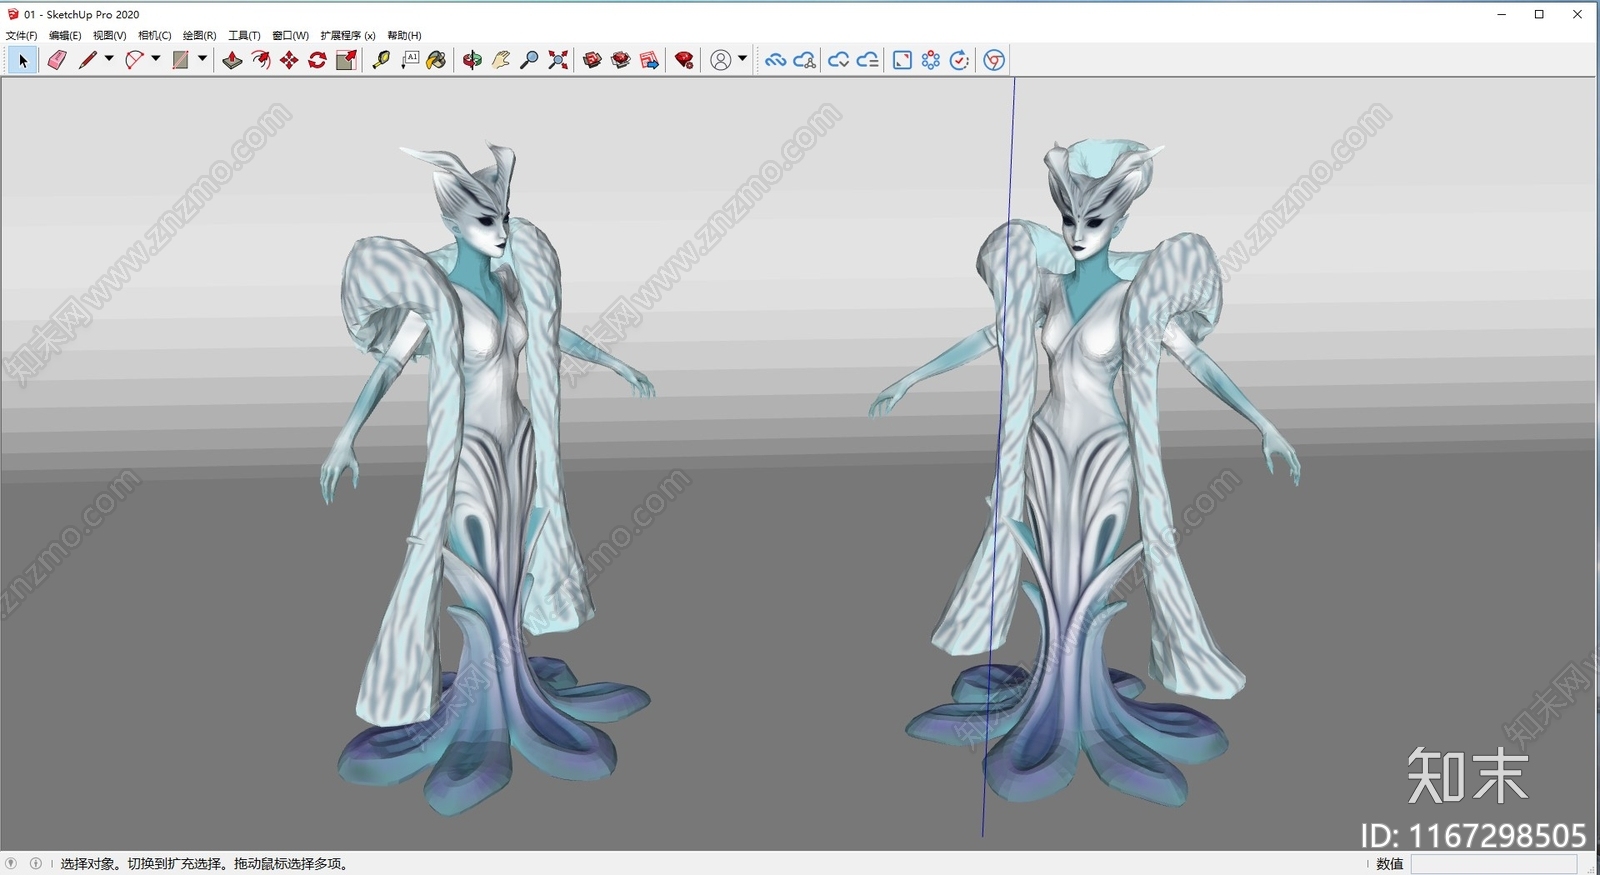1600x875 pixels.
Task: Click the circular arrow check icon
Action: 959,60
